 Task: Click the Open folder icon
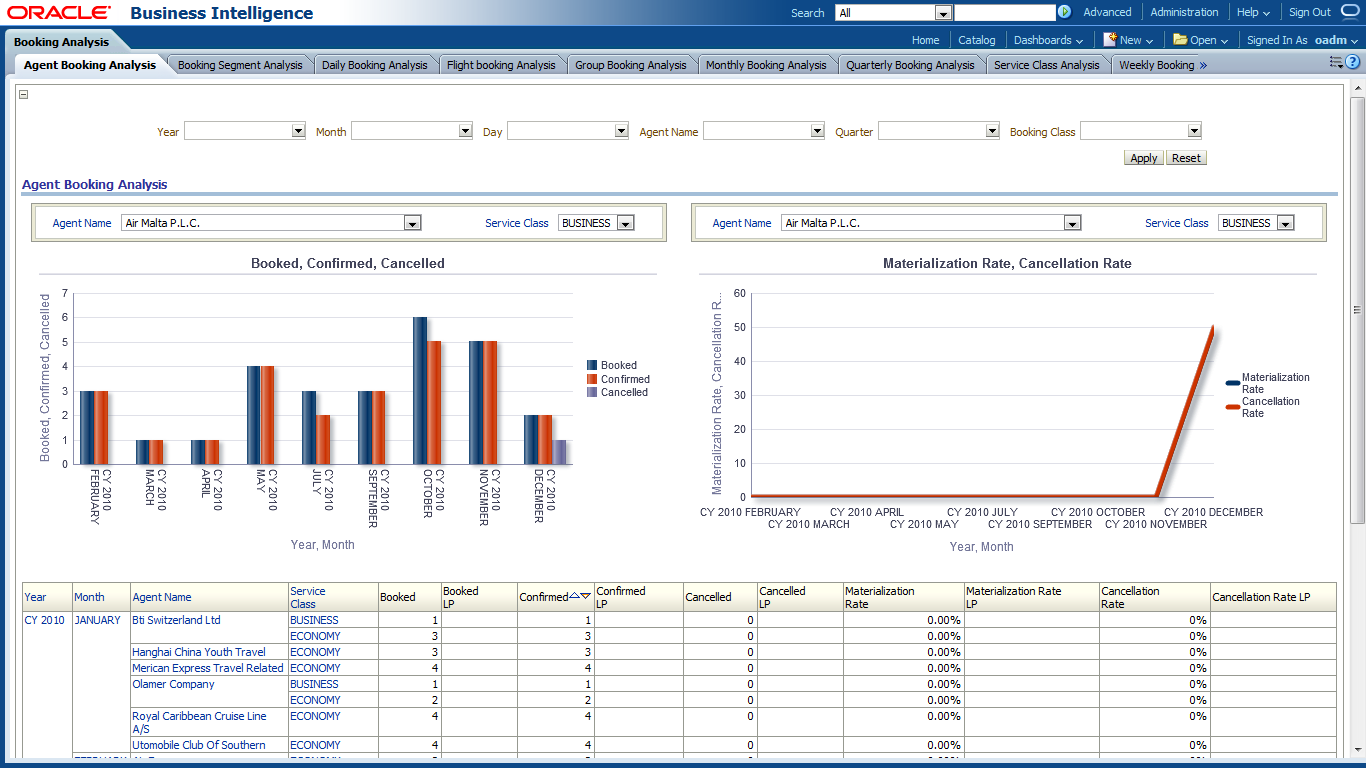[x=1180, y=40]
